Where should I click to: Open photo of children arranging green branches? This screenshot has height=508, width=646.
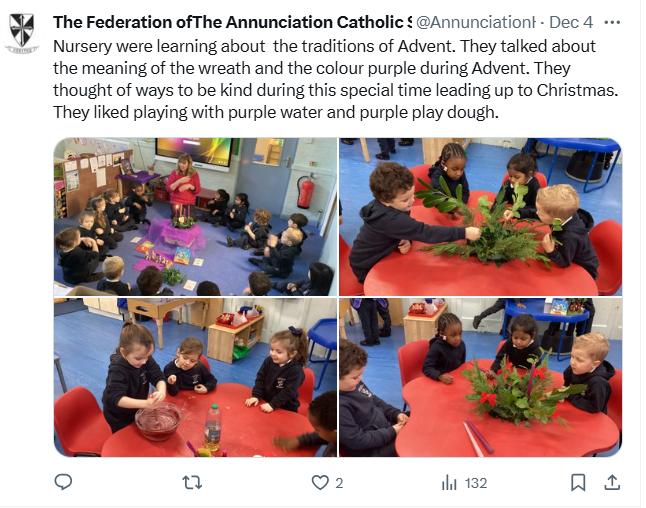[x=480, y=217]
